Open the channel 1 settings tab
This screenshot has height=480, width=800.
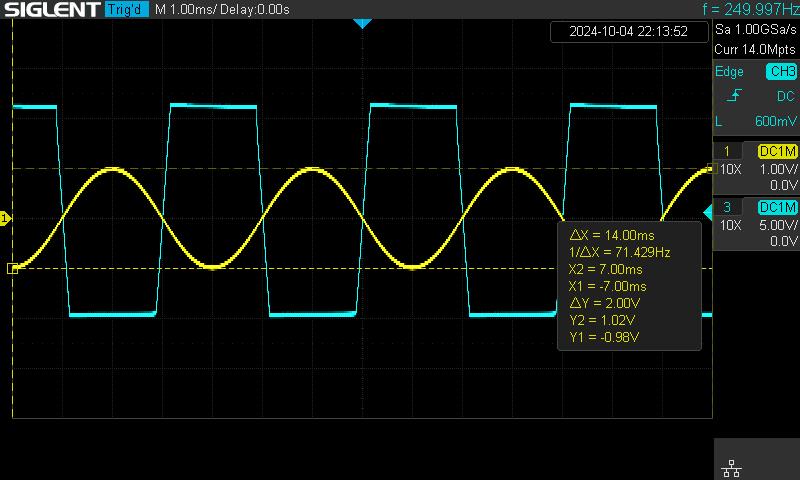[x=726, y=151]
